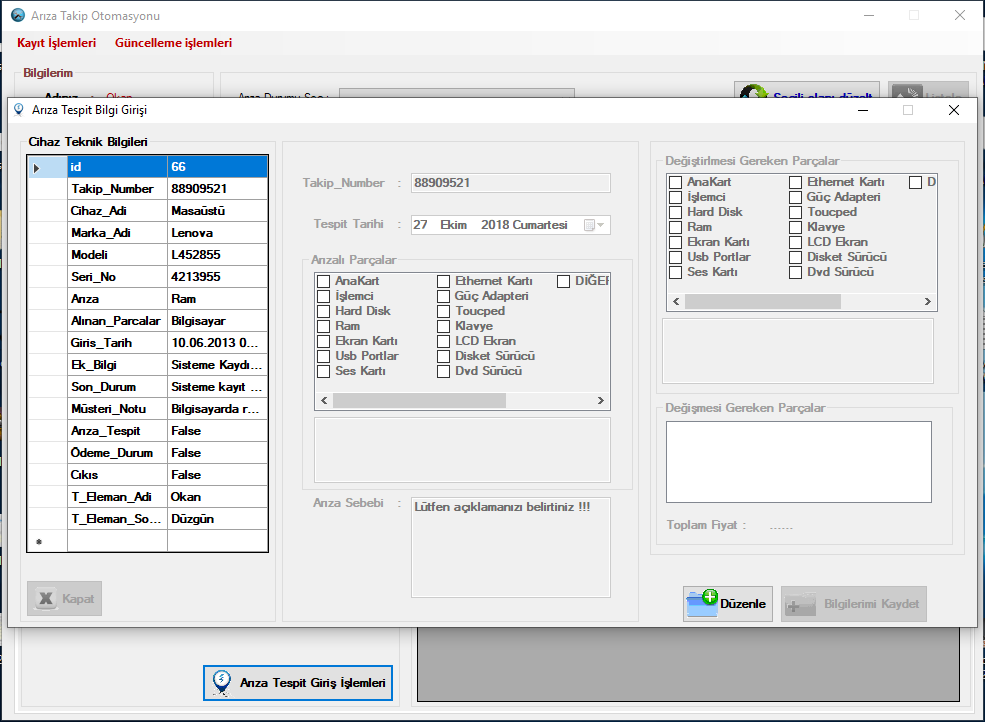
Task: Enable Usb Portlar in Arızalı Parçalar
Action: [x=324, y=356]
